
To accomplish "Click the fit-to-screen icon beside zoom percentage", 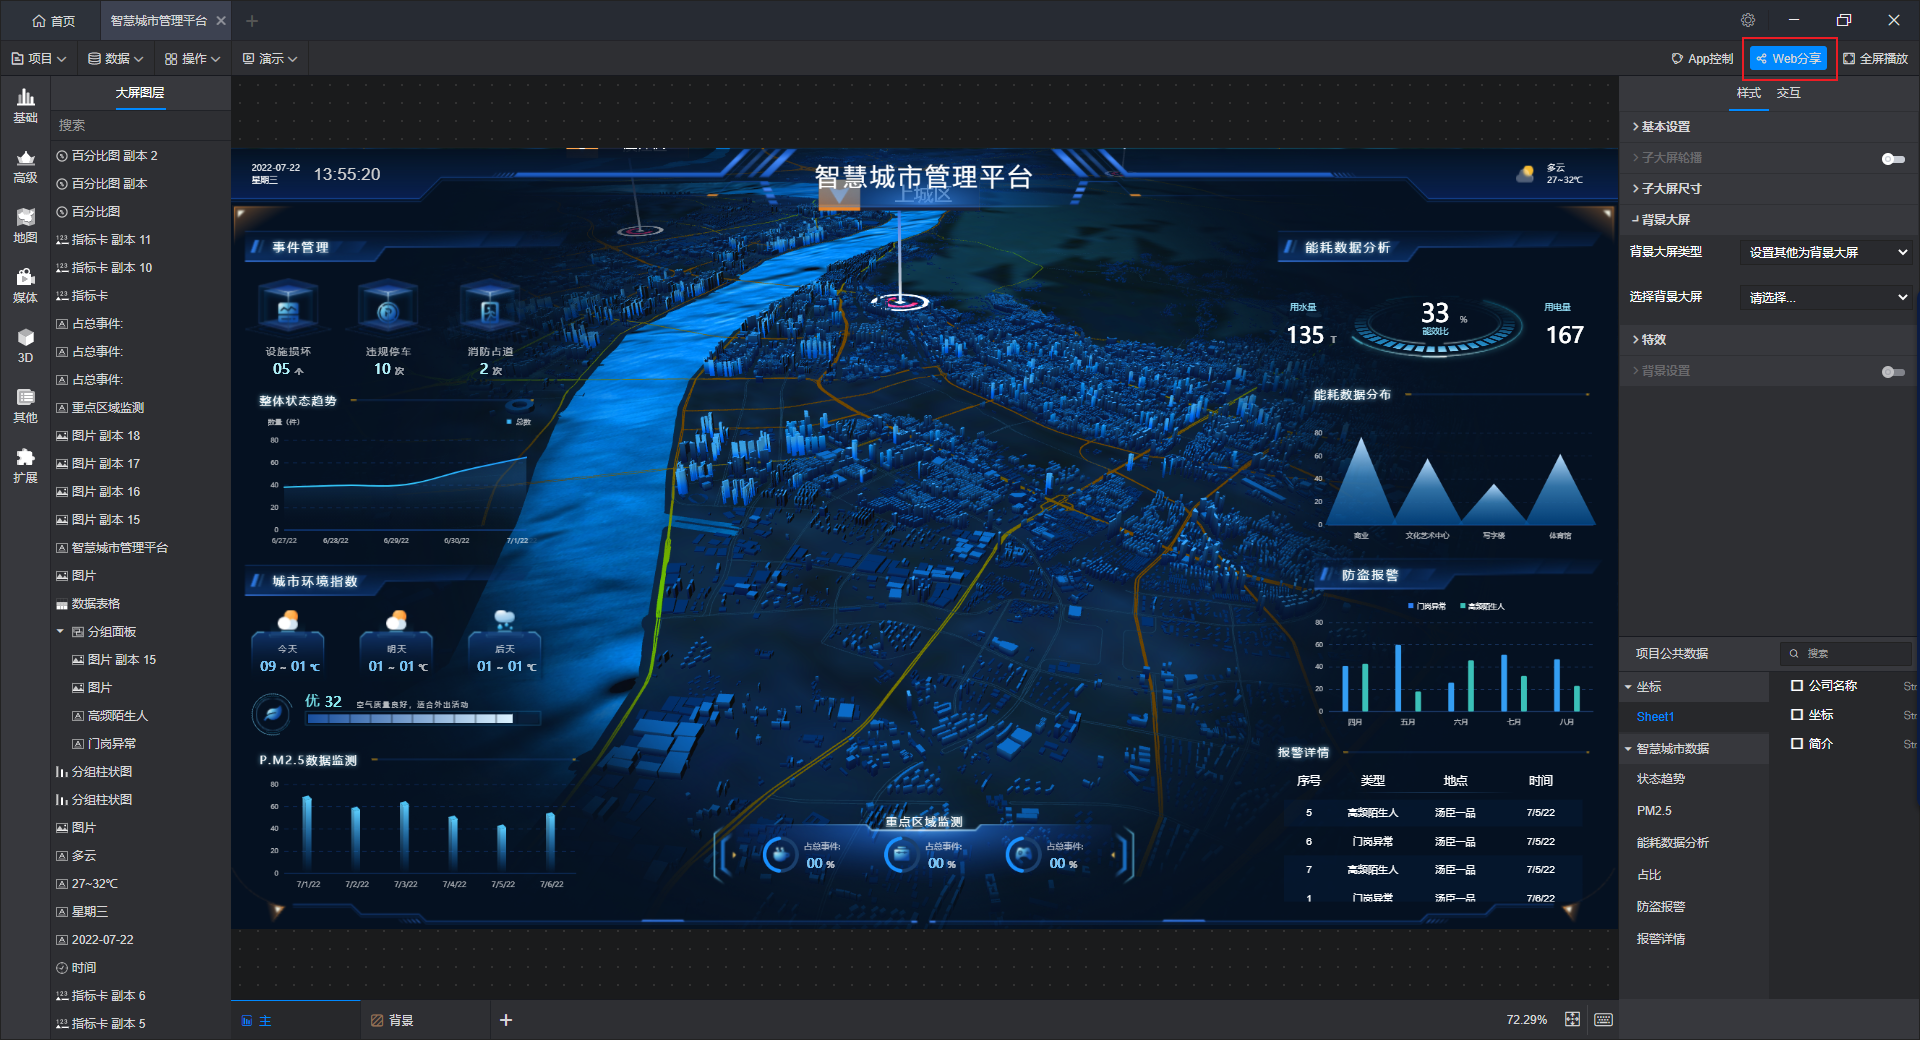I will coord(1572,1019).
